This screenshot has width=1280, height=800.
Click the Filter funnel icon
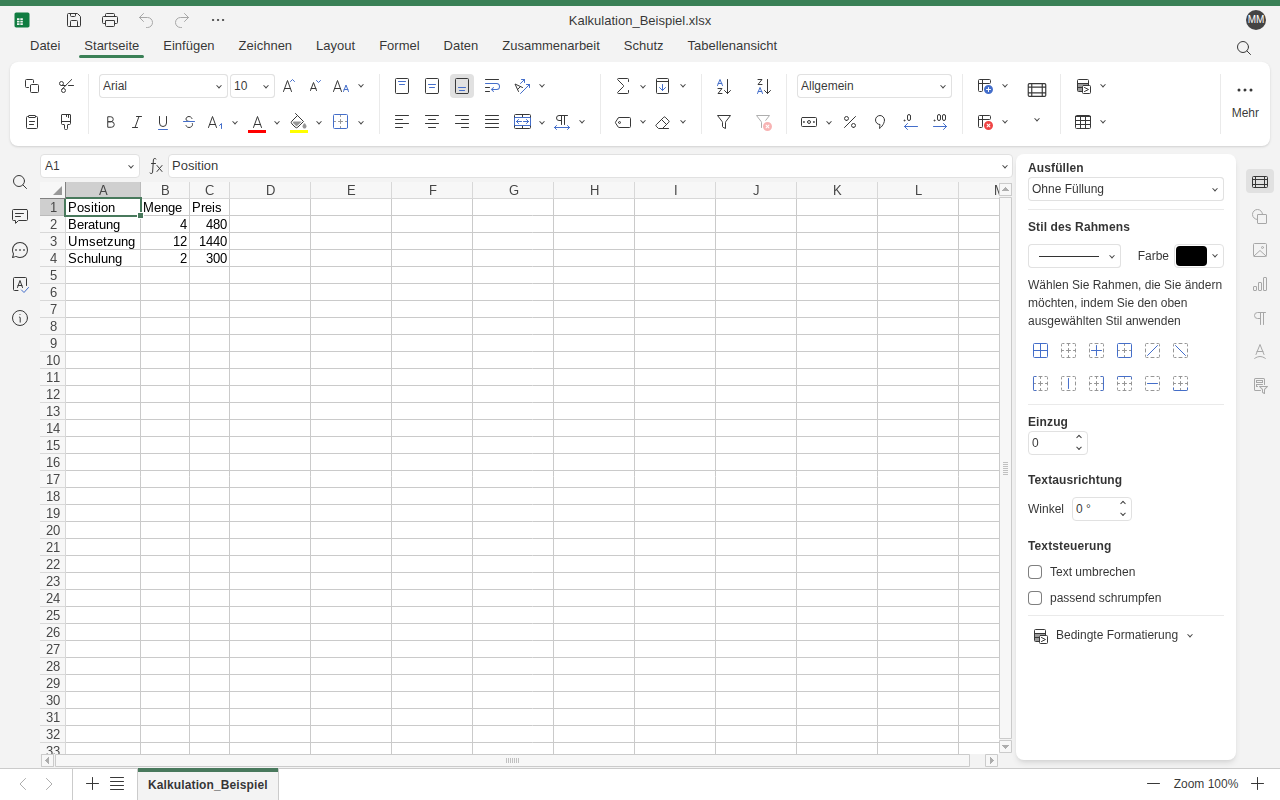(x=724, y=122)
